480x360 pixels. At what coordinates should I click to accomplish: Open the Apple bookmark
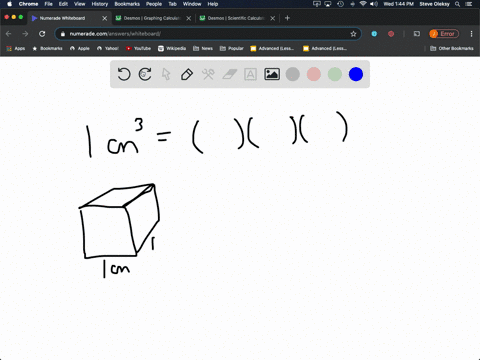[80, 48]
